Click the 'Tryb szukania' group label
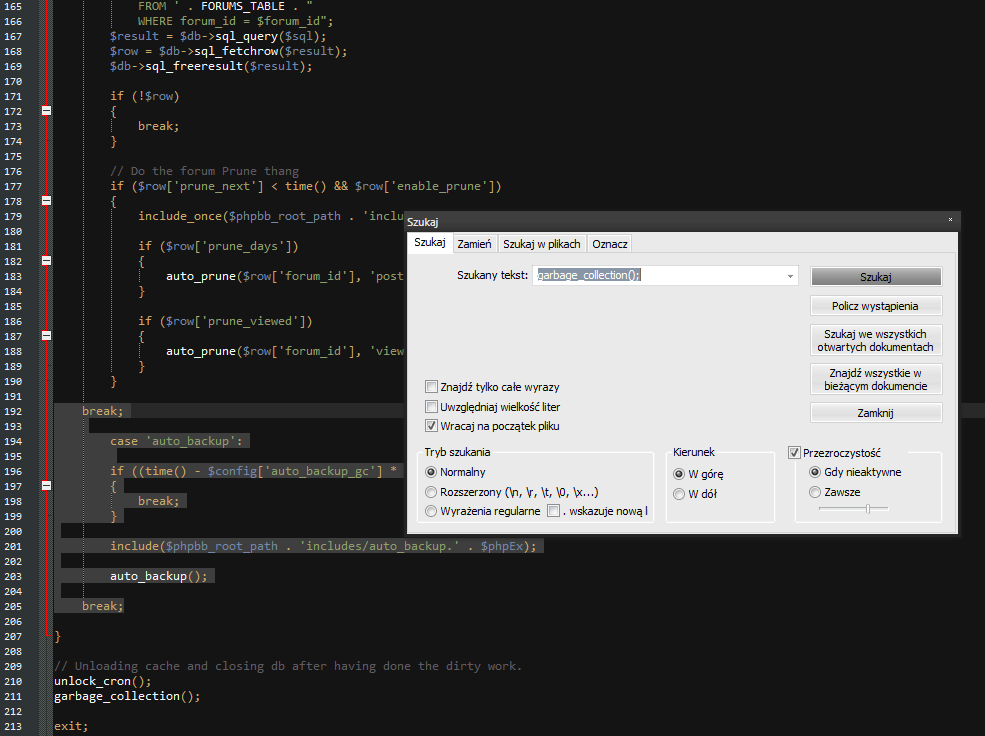Screen dimensions: 985x736 (457, 452)
